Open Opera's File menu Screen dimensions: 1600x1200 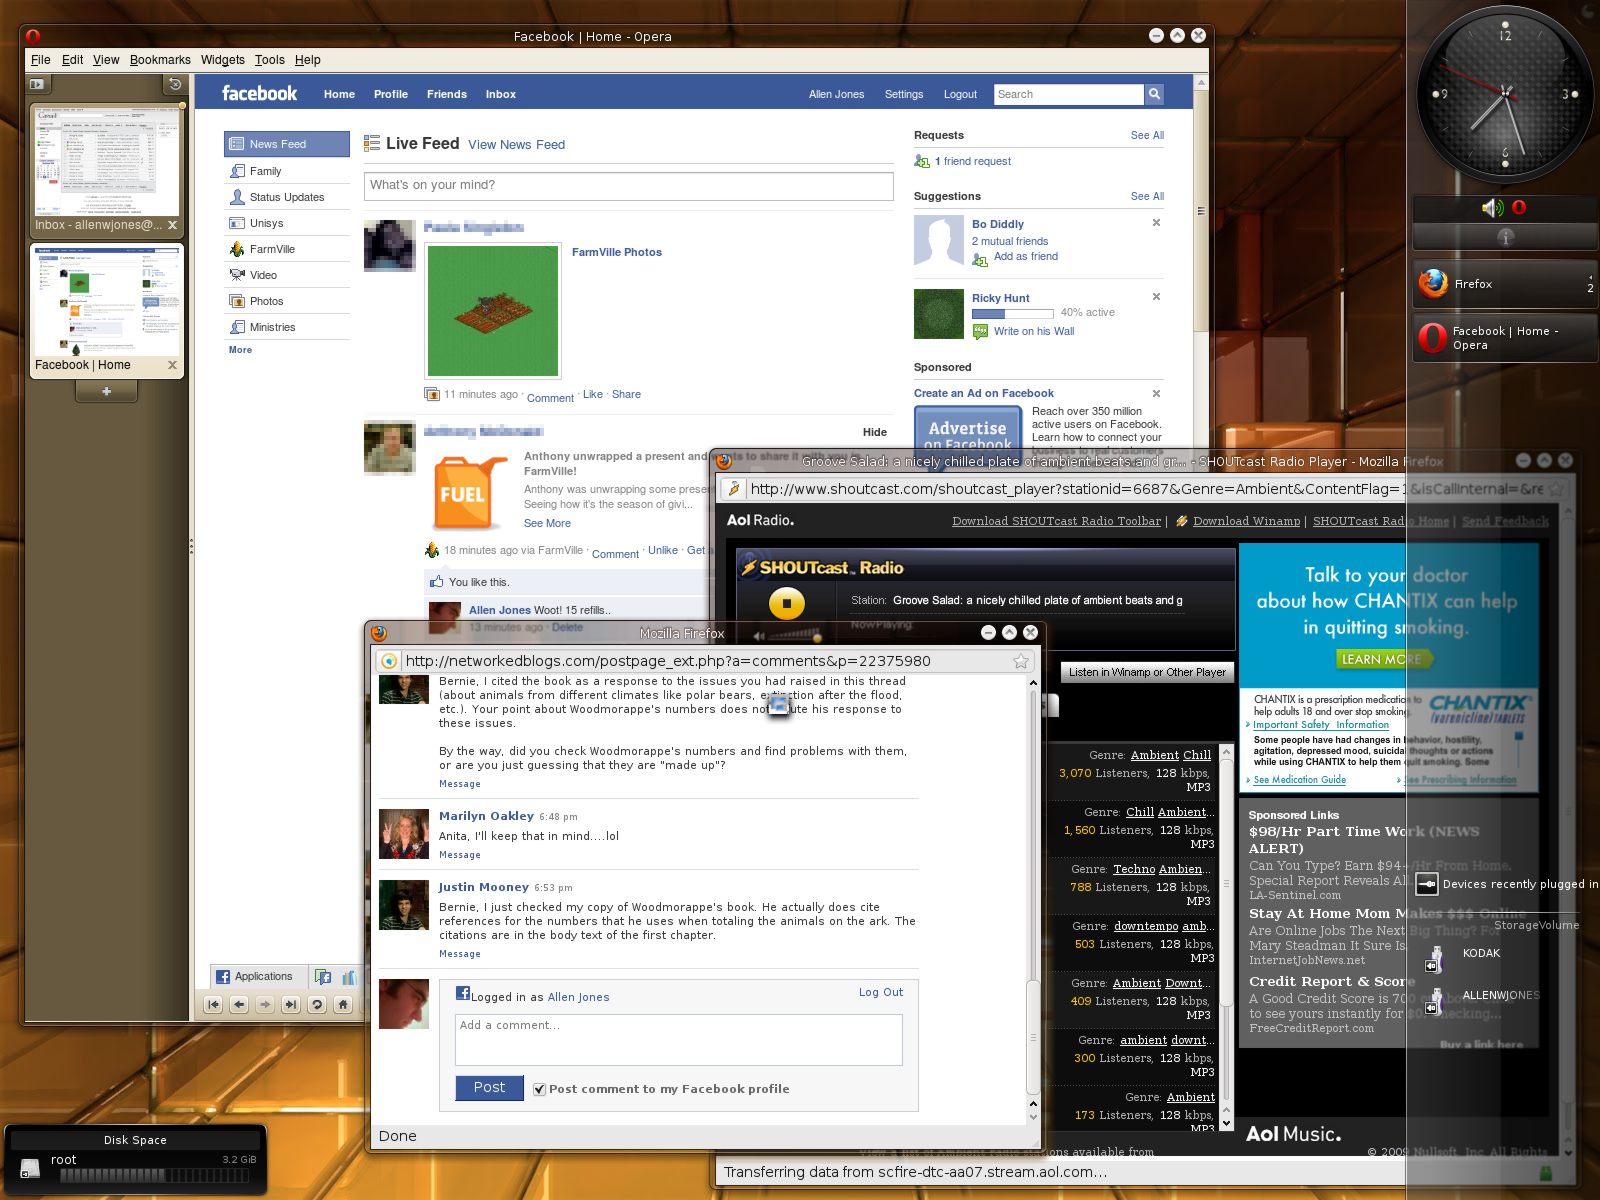click(40, 60)
